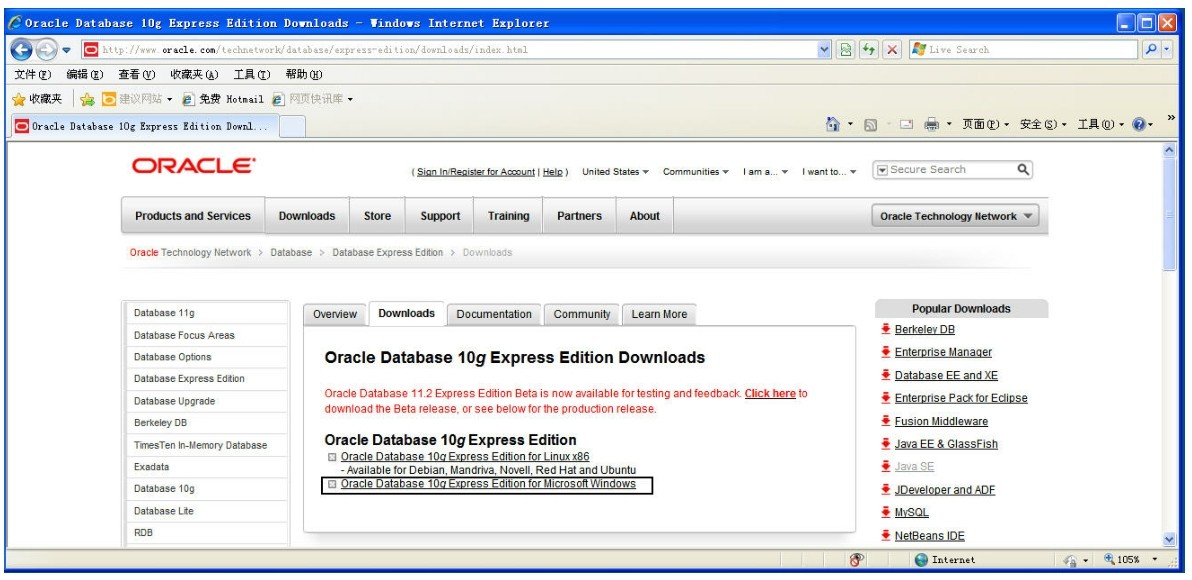Click the Secure Search magnifier icon
Viewport: 1192px width, 580px height.
(1023, 170)
